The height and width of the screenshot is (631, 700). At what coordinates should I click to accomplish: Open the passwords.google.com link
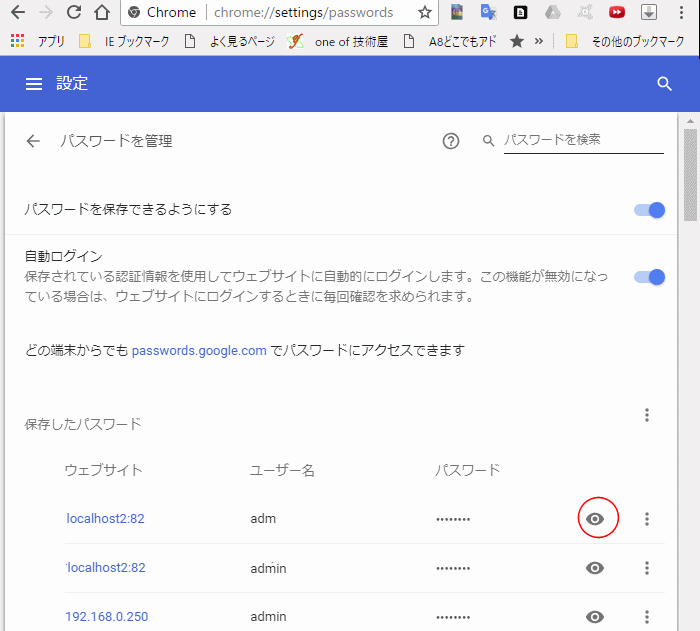coord(199,351)
